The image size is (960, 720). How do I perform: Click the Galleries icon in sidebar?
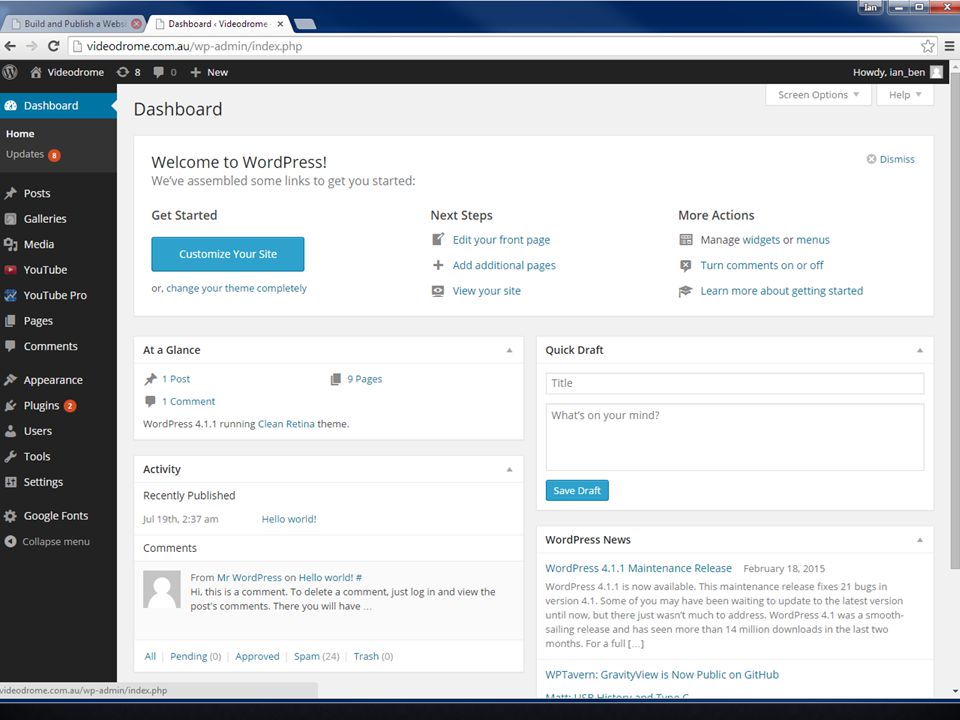tap(10, 219)
